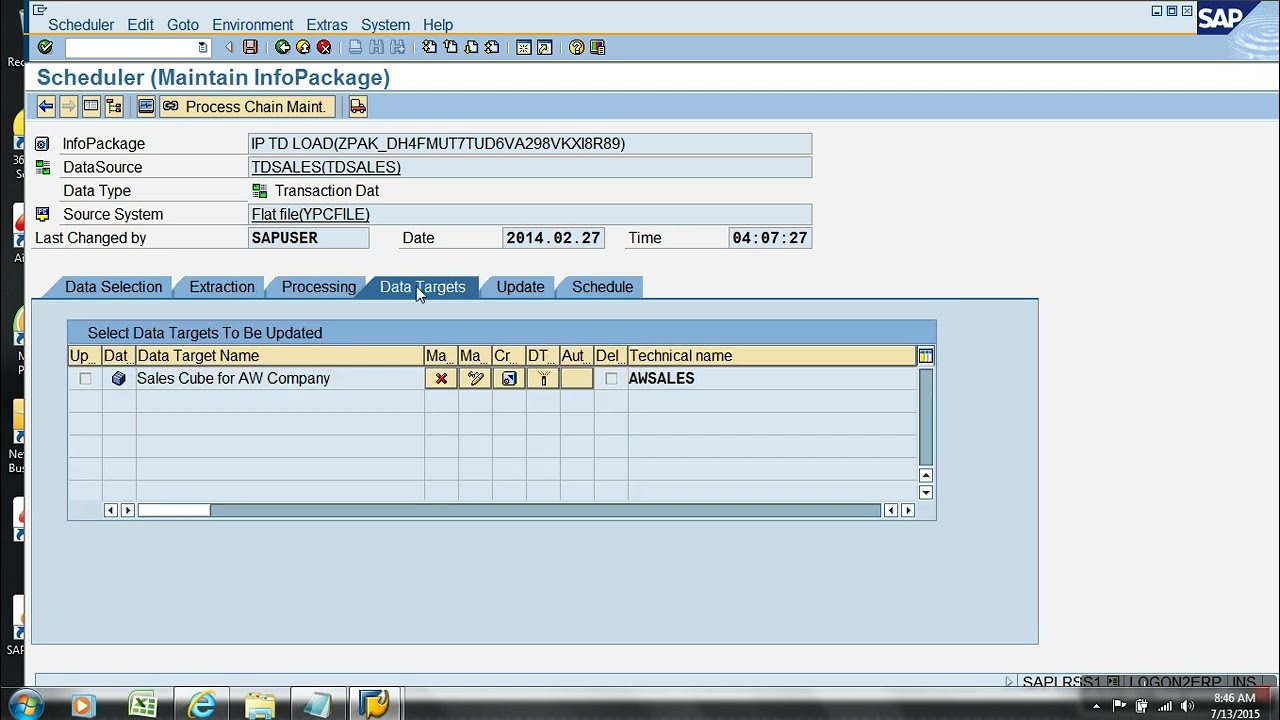Viewport: 1280px width, 720px height.
Task: Click the Previous Page icon
Action: coord(450,47)
